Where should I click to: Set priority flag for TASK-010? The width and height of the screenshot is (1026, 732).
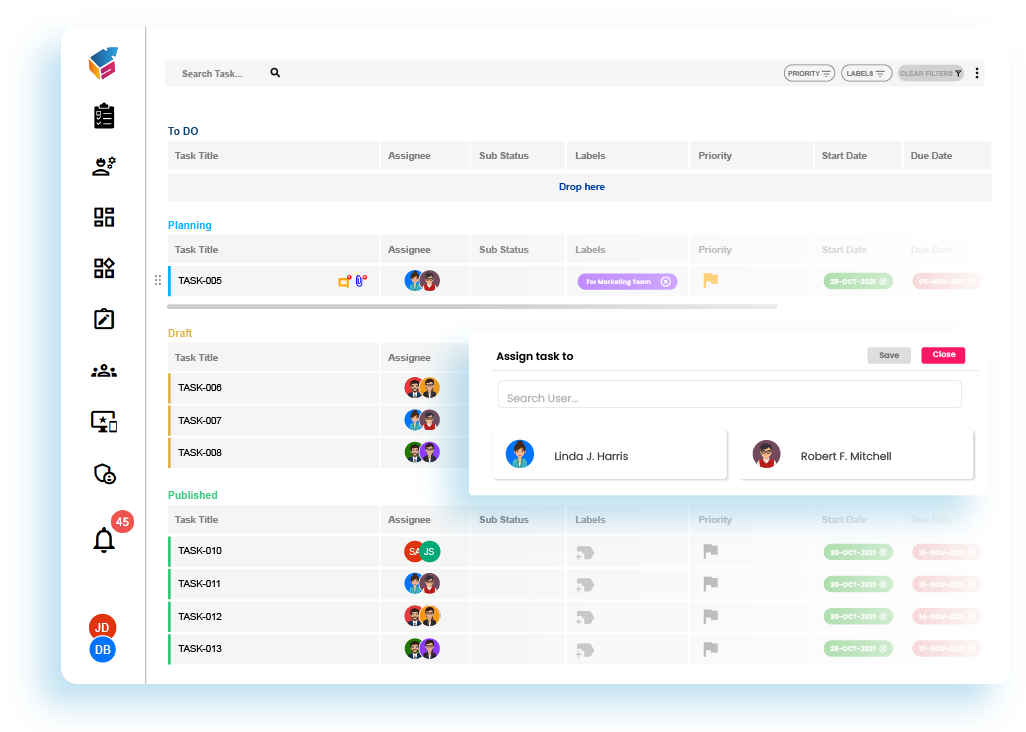coord(711,551)
